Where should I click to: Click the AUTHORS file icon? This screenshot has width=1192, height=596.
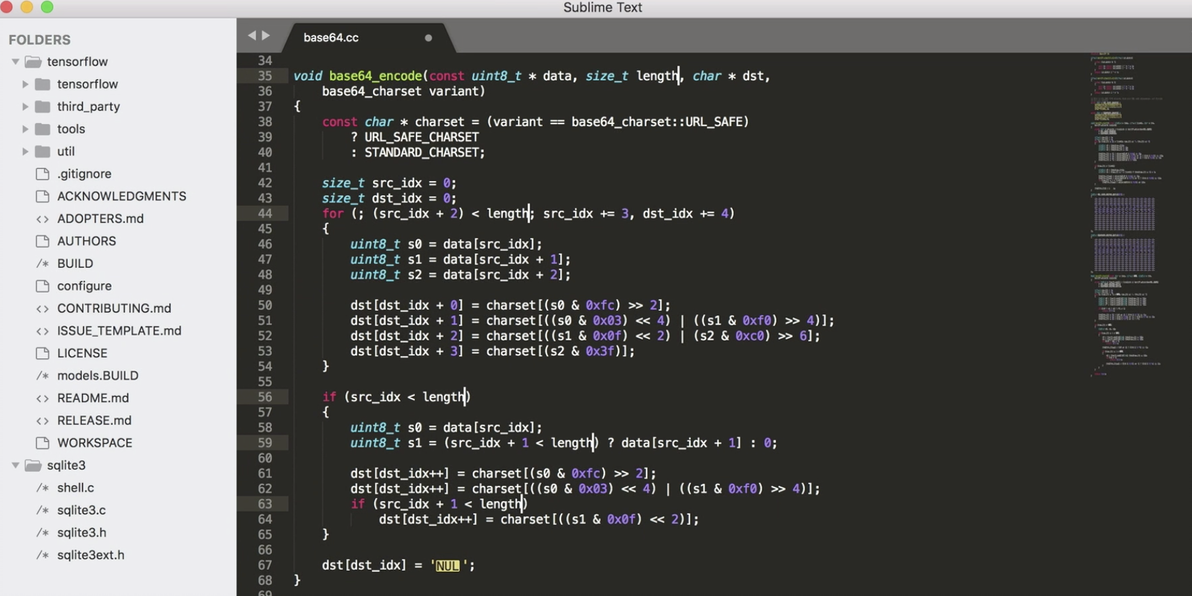pos(43,241)
